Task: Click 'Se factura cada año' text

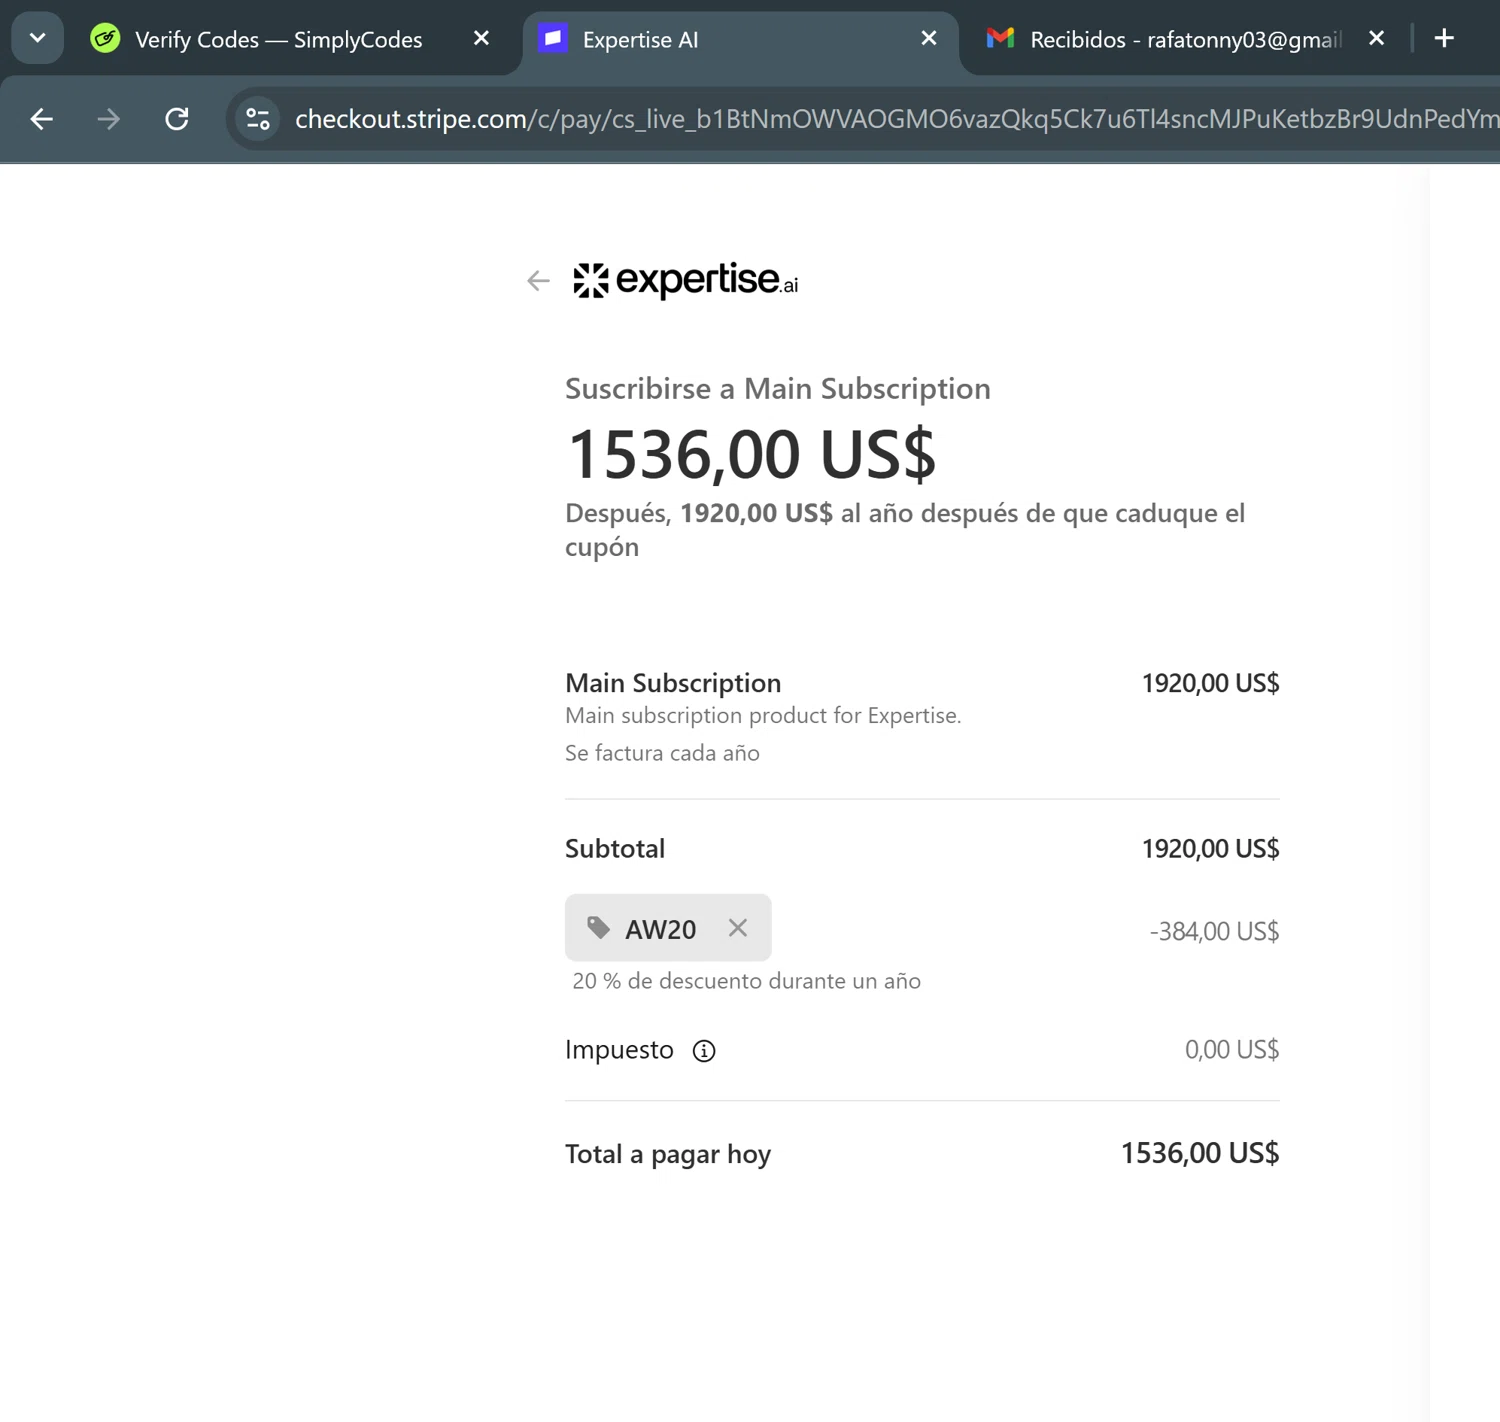Action: [662, 753]
